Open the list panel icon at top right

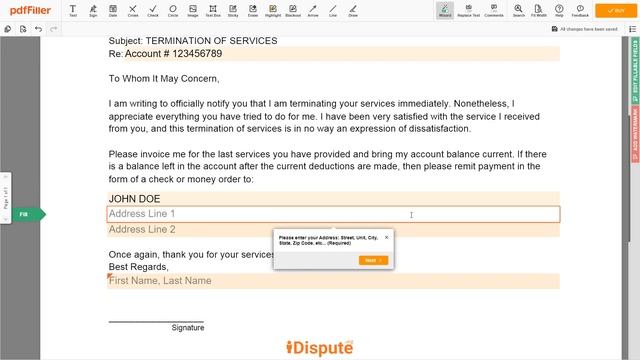pos(632,29)
